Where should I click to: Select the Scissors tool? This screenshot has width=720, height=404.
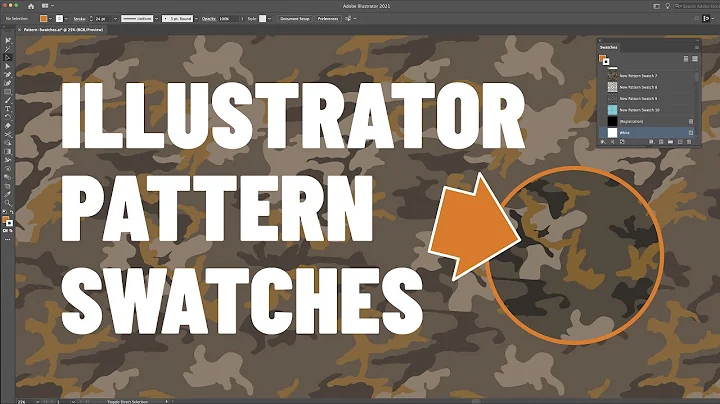(8, 135)
